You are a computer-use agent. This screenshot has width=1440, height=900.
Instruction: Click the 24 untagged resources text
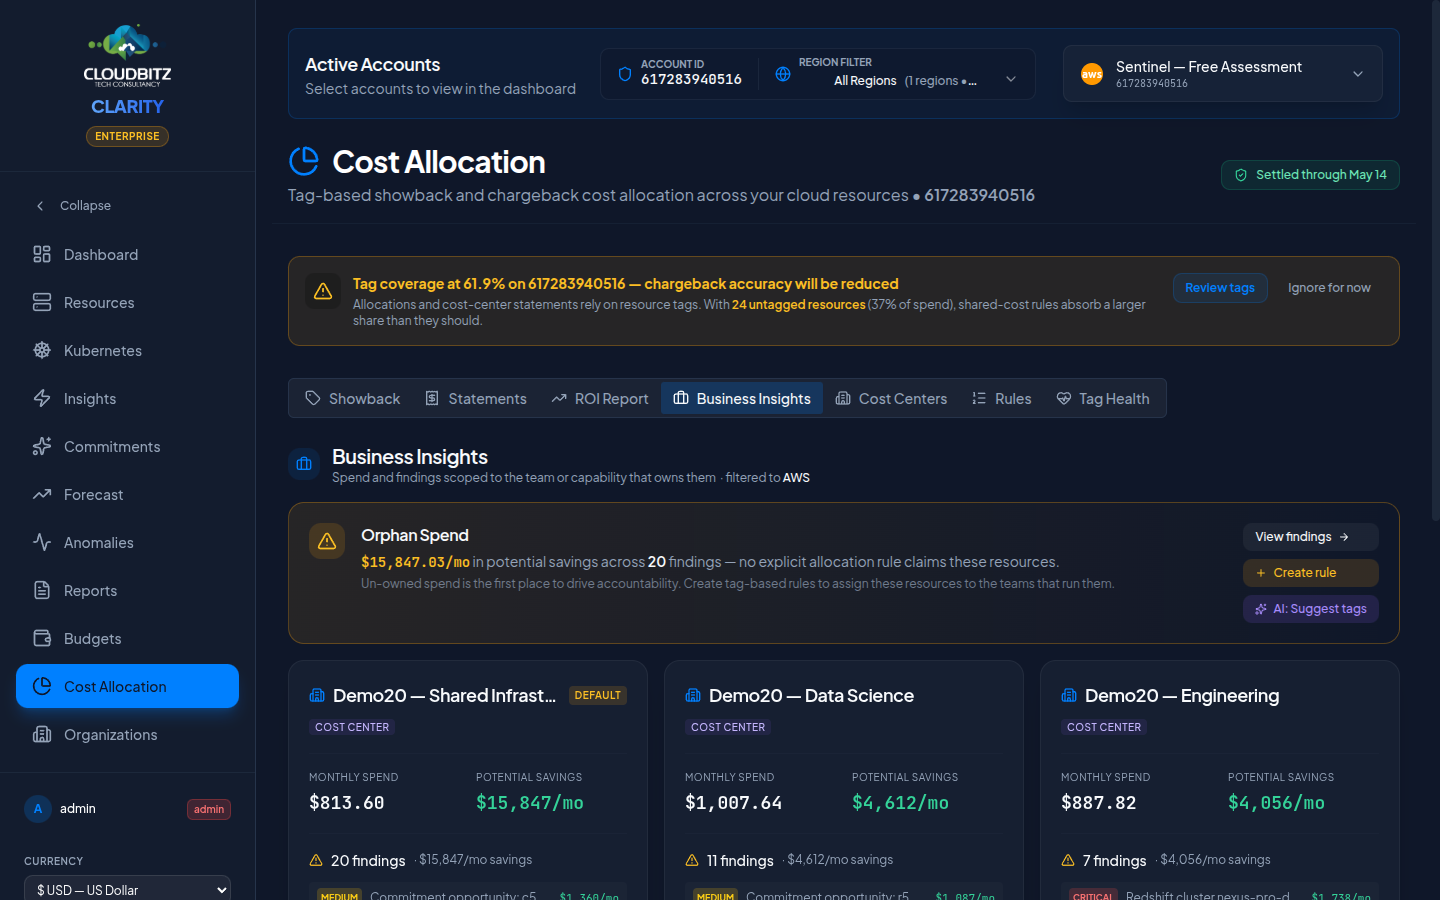pos(798,305)
